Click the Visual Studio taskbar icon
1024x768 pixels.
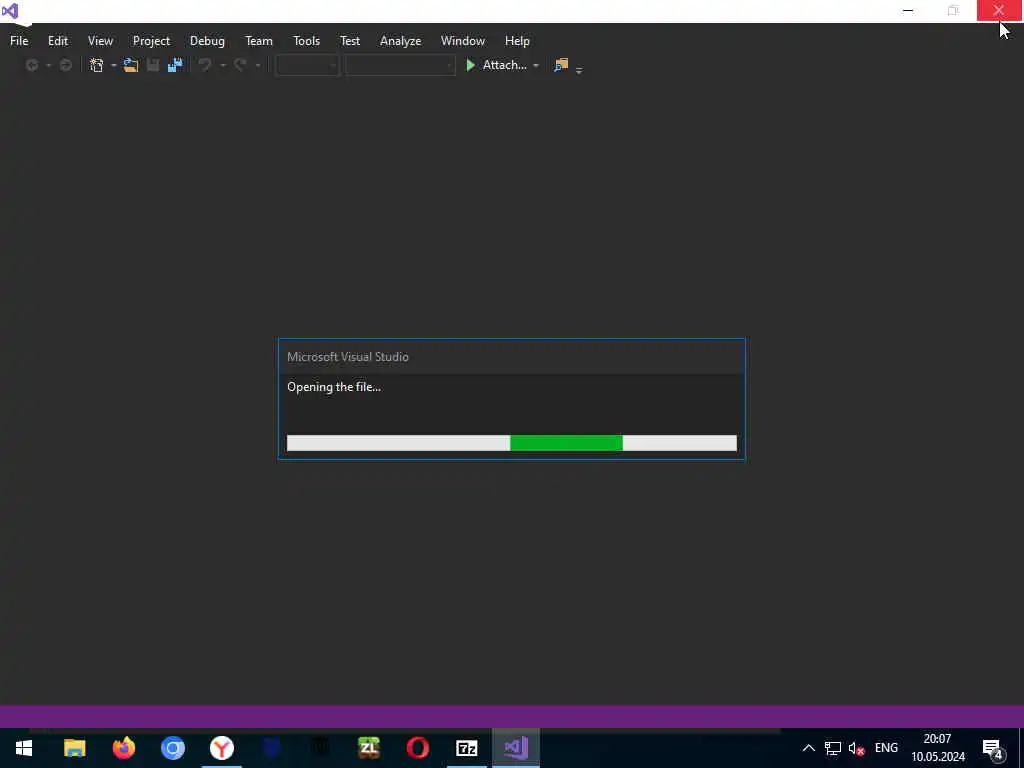click(516, 748)
